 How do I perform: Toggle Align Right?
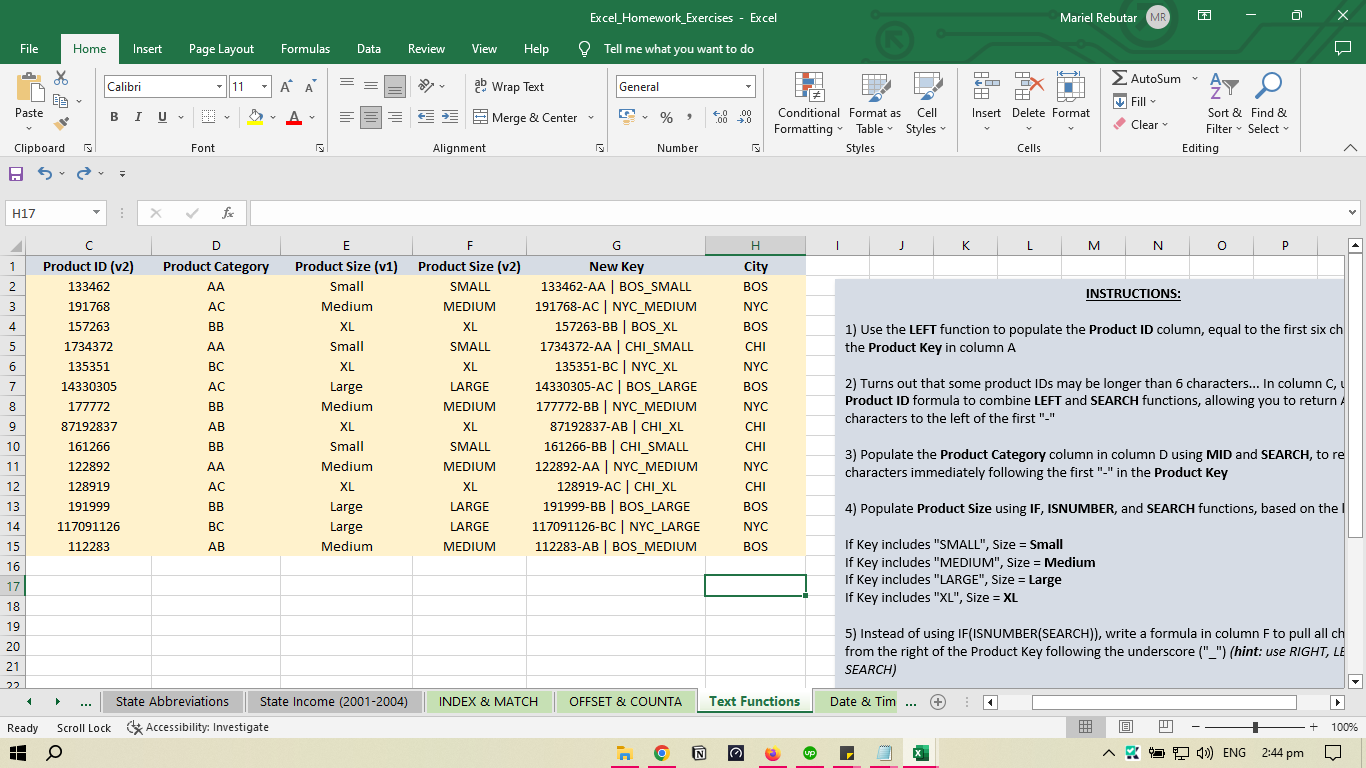point(395,117)
